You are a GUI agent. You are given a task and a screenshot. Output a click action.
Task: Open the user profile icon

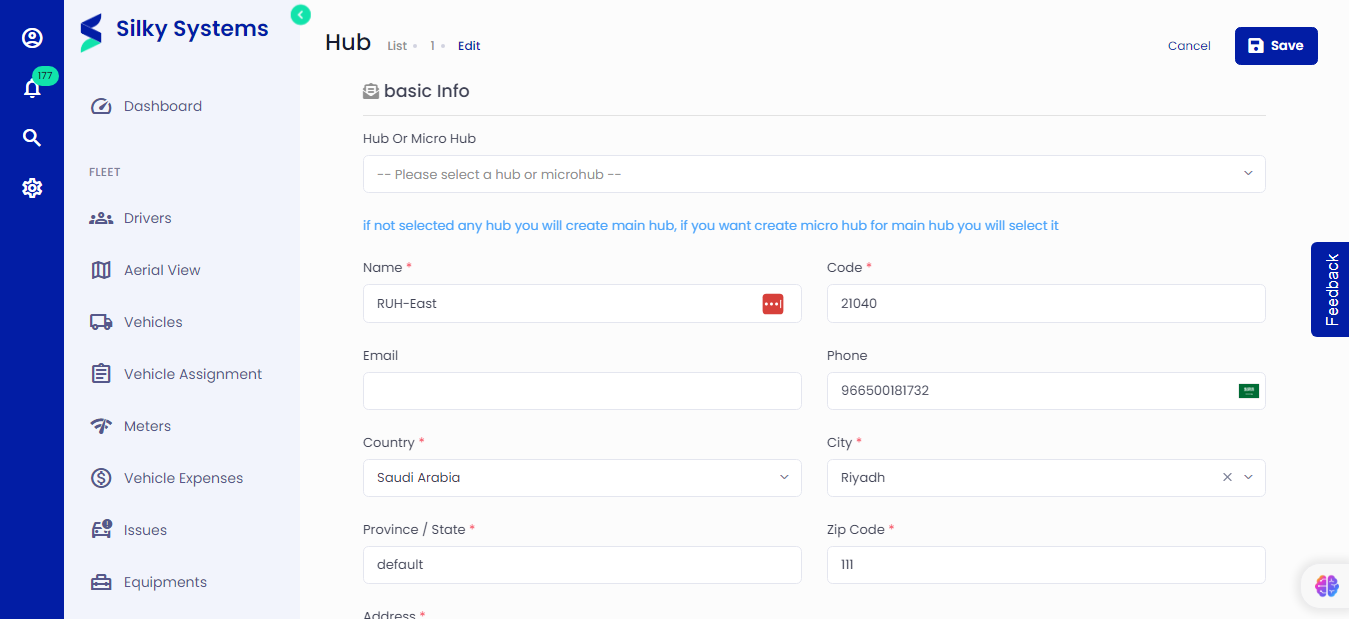coord(32,38)
